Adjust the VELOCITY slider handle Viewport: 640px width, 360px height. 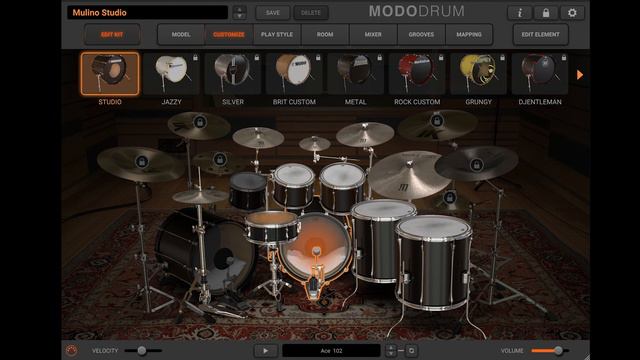coord(142,350)
